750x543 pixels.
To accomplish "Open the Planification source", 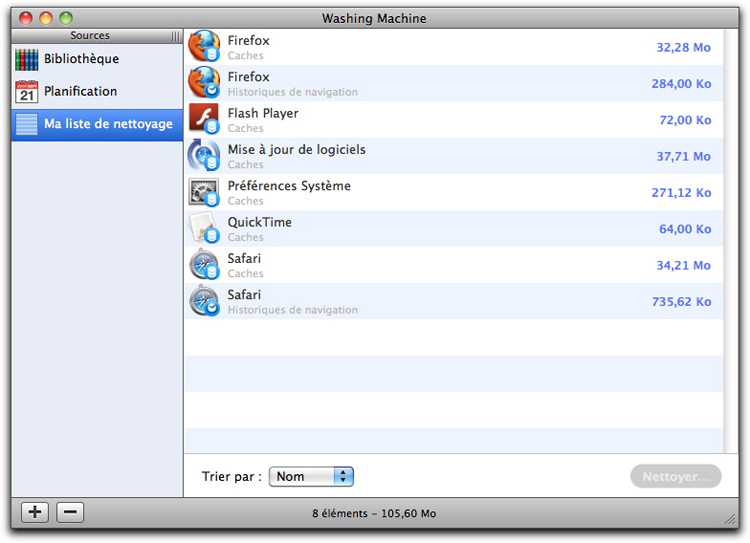I will (x=97, y=91).
